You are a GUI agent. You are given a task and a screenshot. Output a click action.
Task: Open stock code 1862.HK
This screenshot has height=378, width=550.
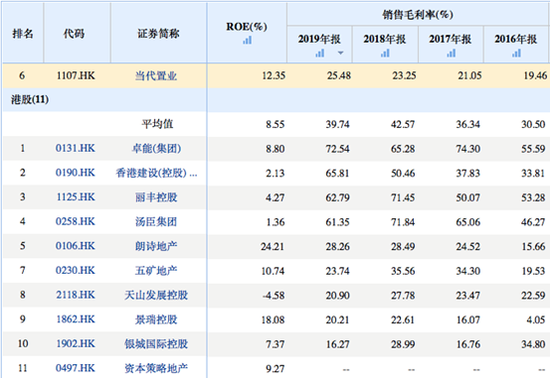pyautogui.click(x=76, y=319)
